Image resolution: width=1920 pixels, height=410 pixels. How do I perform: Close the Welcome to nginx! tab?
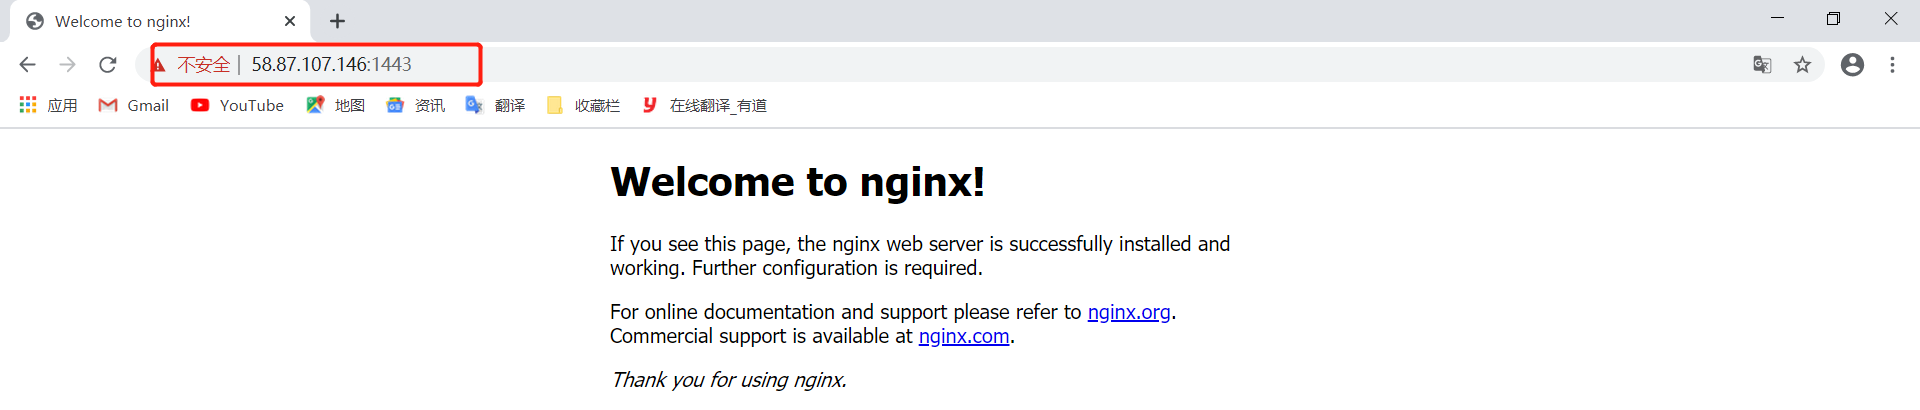290,21
